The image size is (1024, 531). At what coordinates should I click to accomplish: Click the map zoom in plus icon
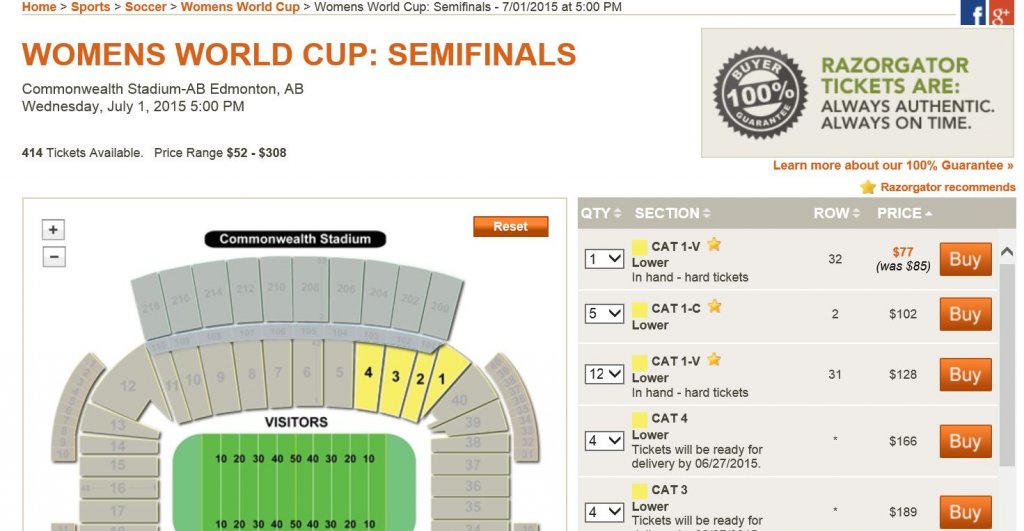[54, 229]
